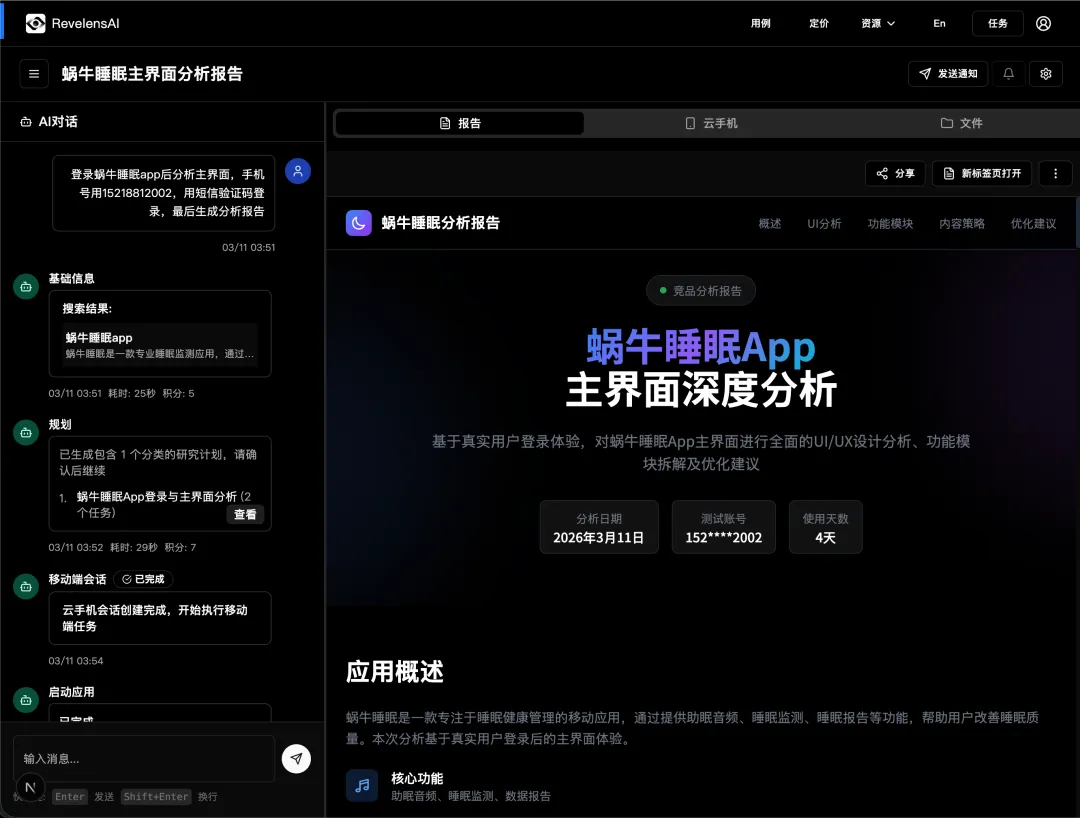Click the purple moon report logo
The width and height of the screenshot is (1080, 818).
click(x=359, y=223)
